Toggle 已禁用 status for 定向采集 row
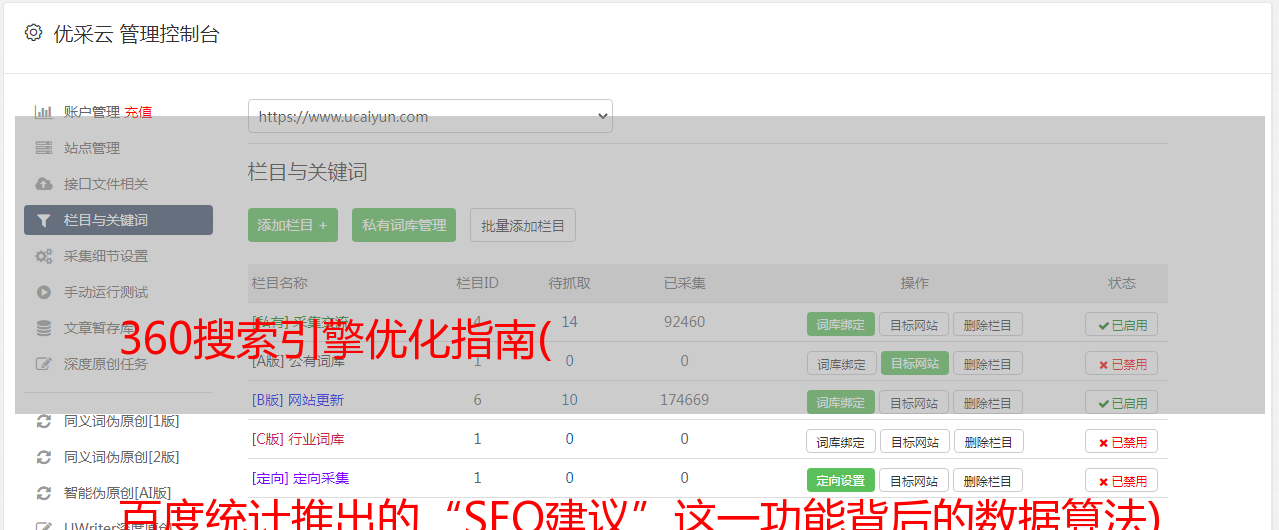 1122,480
